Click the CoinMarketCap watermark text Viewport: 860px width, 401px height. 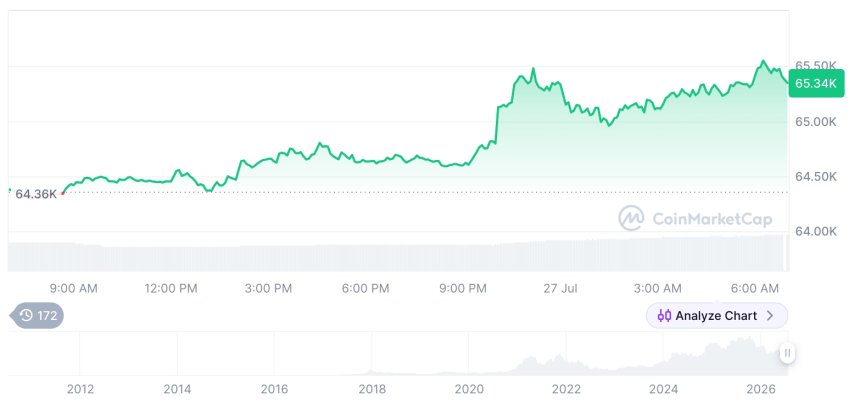(x=712, y=219)
